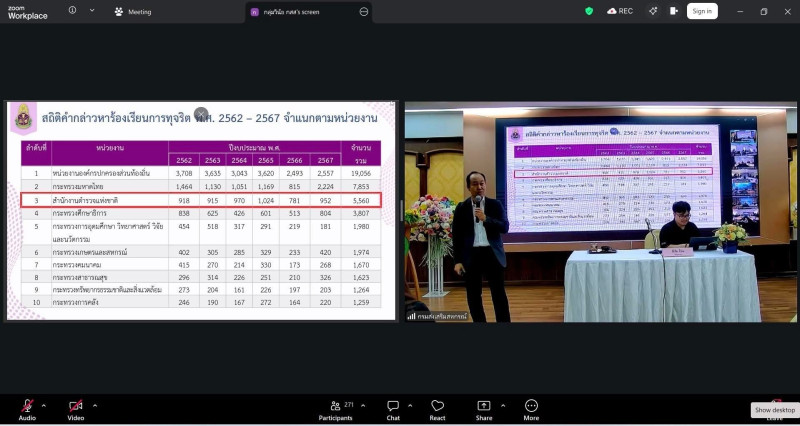Viewport: 800px width, 426px height.
Task: Open the More options menu
Action: click(x=531, y=407)
